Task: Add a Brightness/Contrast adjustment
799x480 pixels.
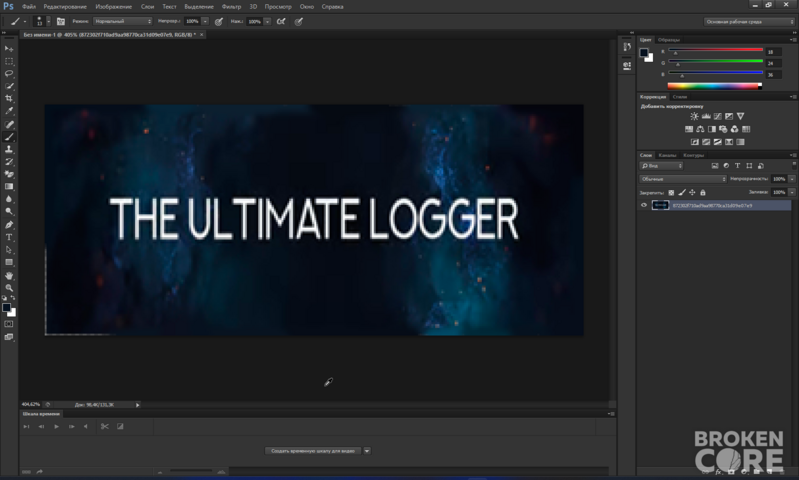Action: [694, 116]
